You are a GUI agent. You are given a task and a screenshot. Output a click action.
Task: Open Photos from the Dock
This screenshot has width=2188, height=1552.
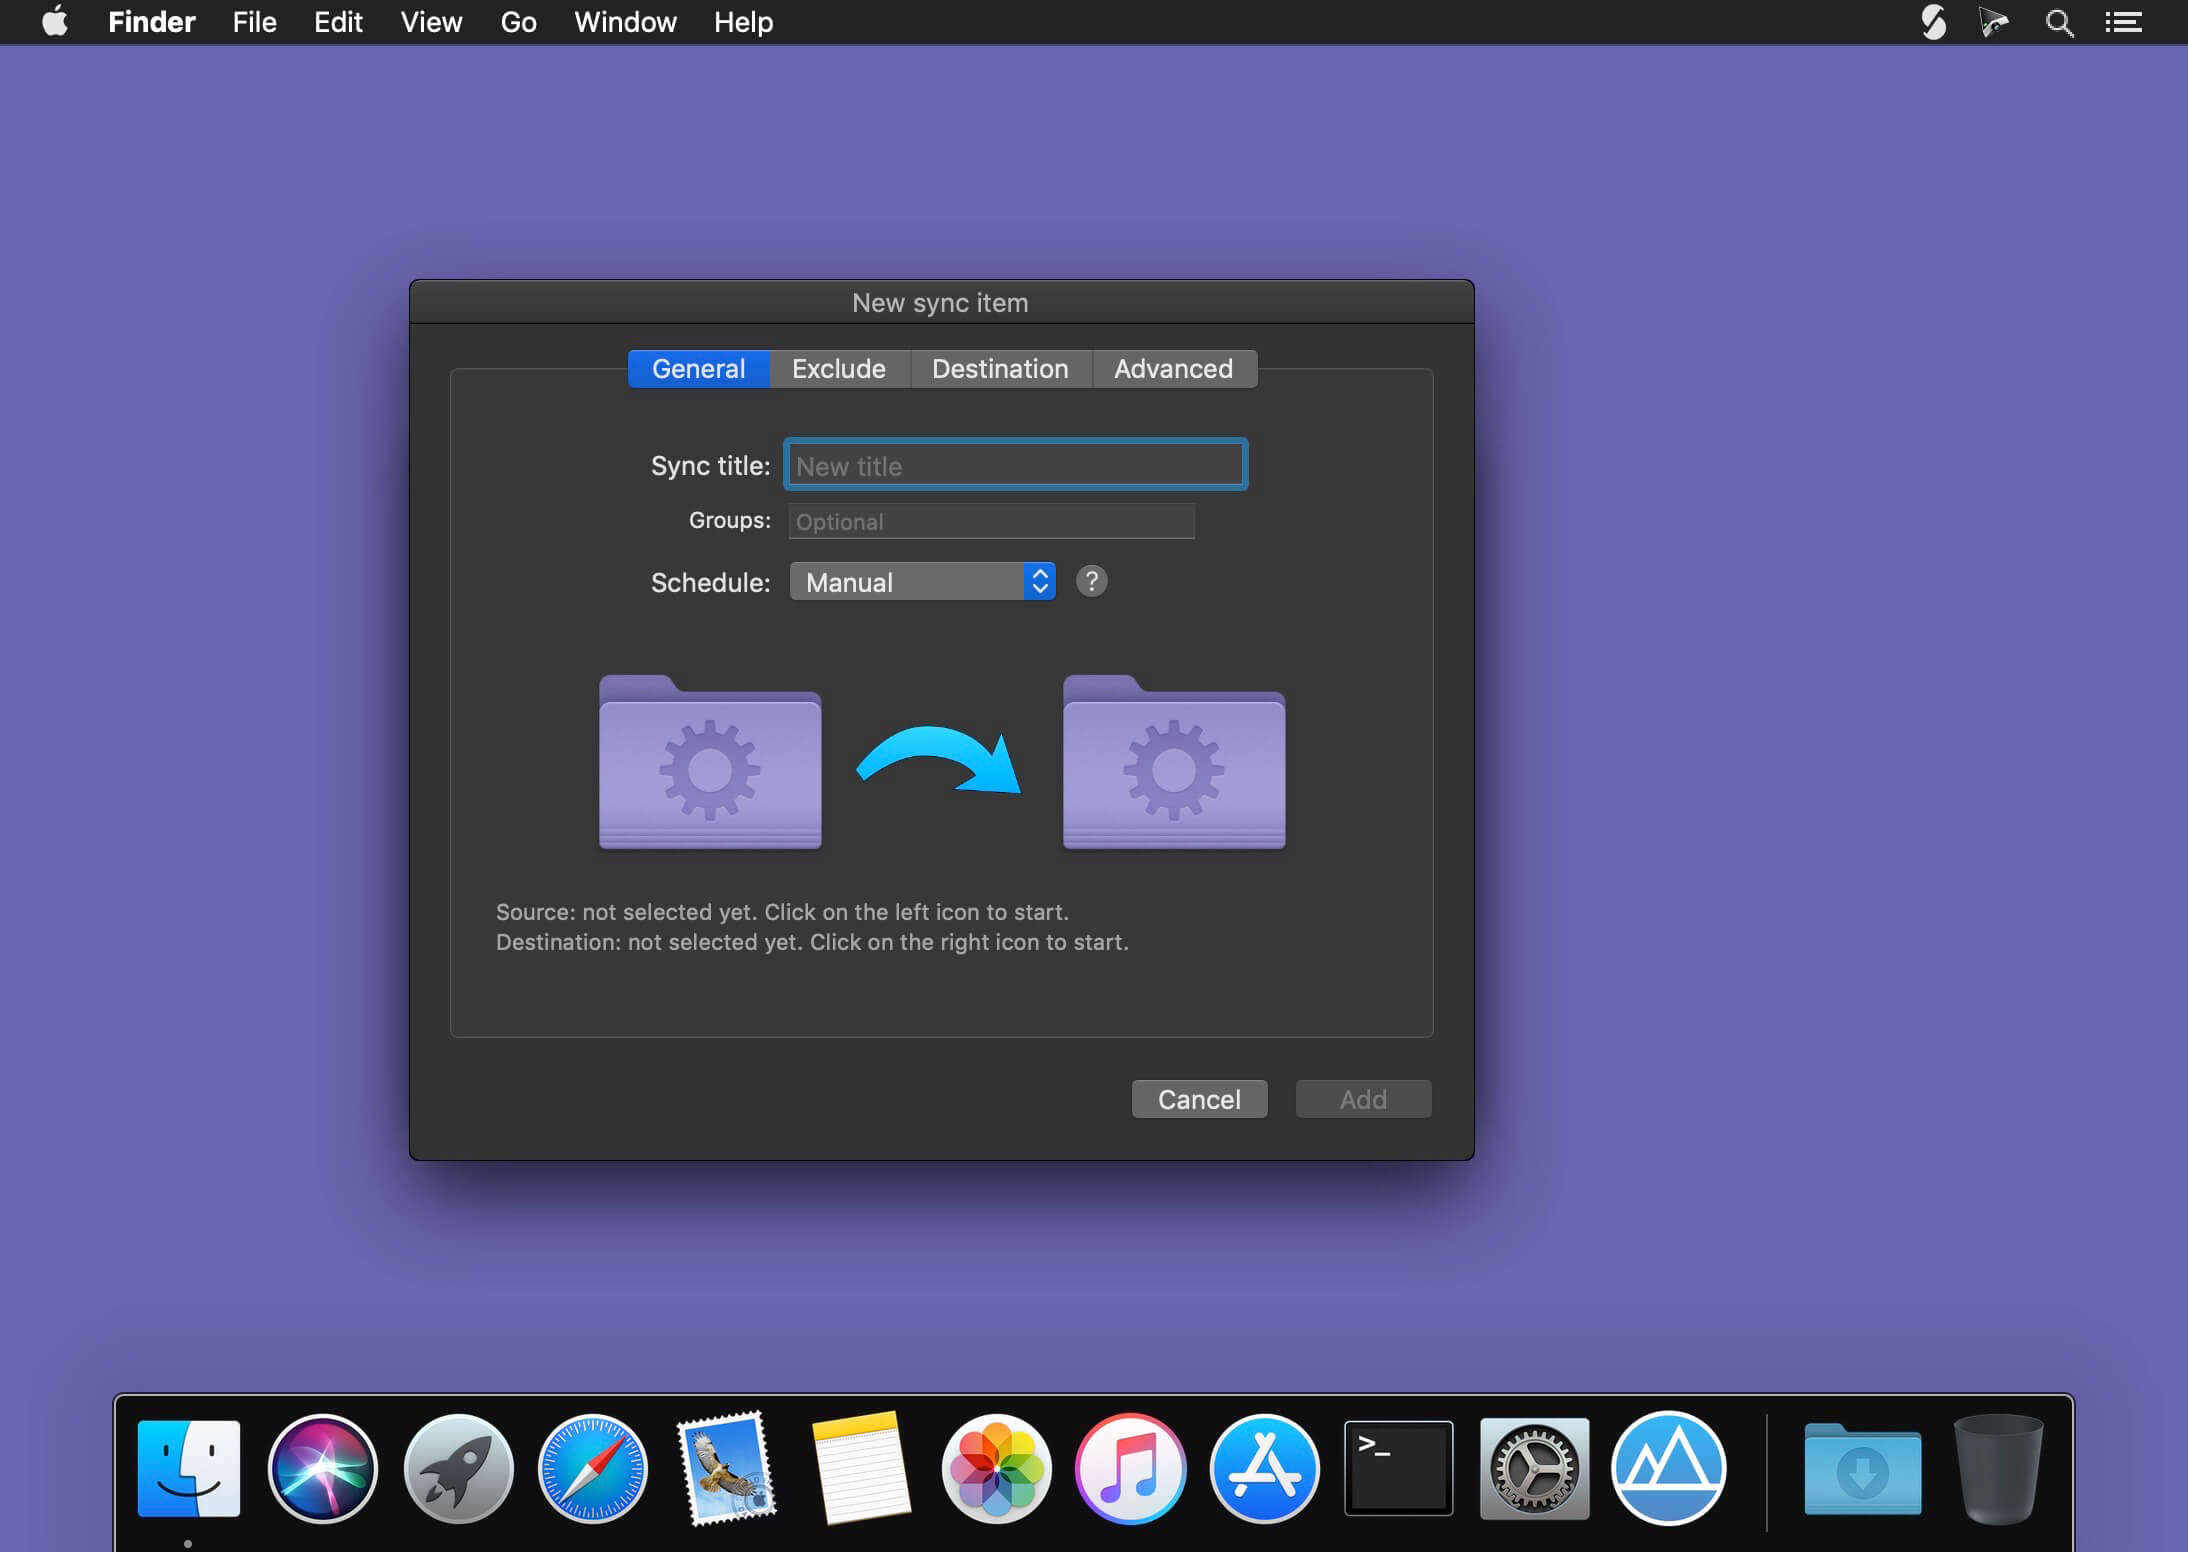pyautogui.click(x=996, y=1467)
